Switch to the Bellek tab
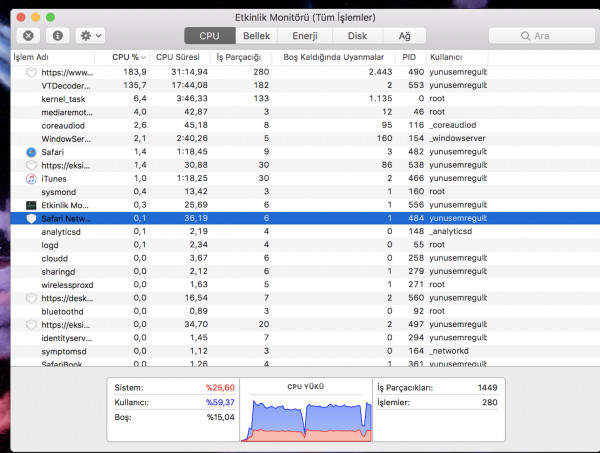 [256, 36]
